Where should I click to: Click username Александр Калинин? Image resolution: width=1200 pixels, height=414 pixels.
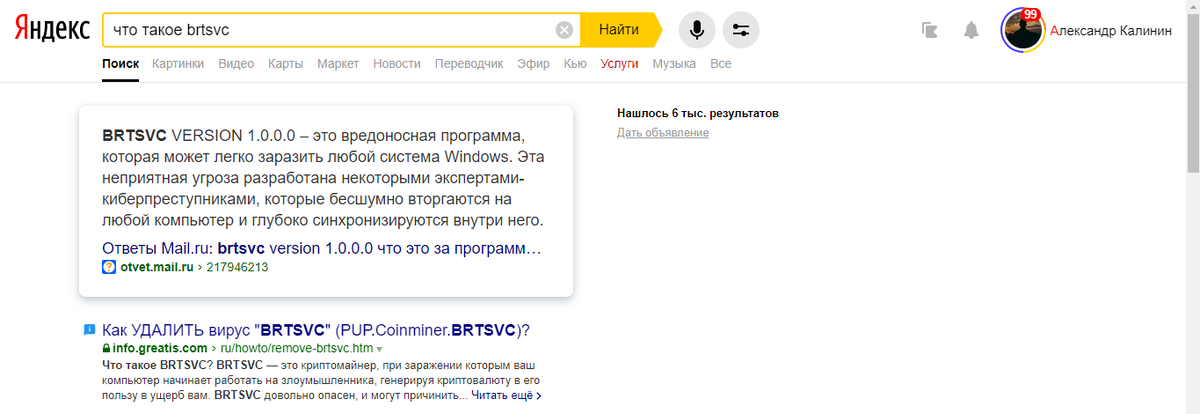[x=1112, y=31]
